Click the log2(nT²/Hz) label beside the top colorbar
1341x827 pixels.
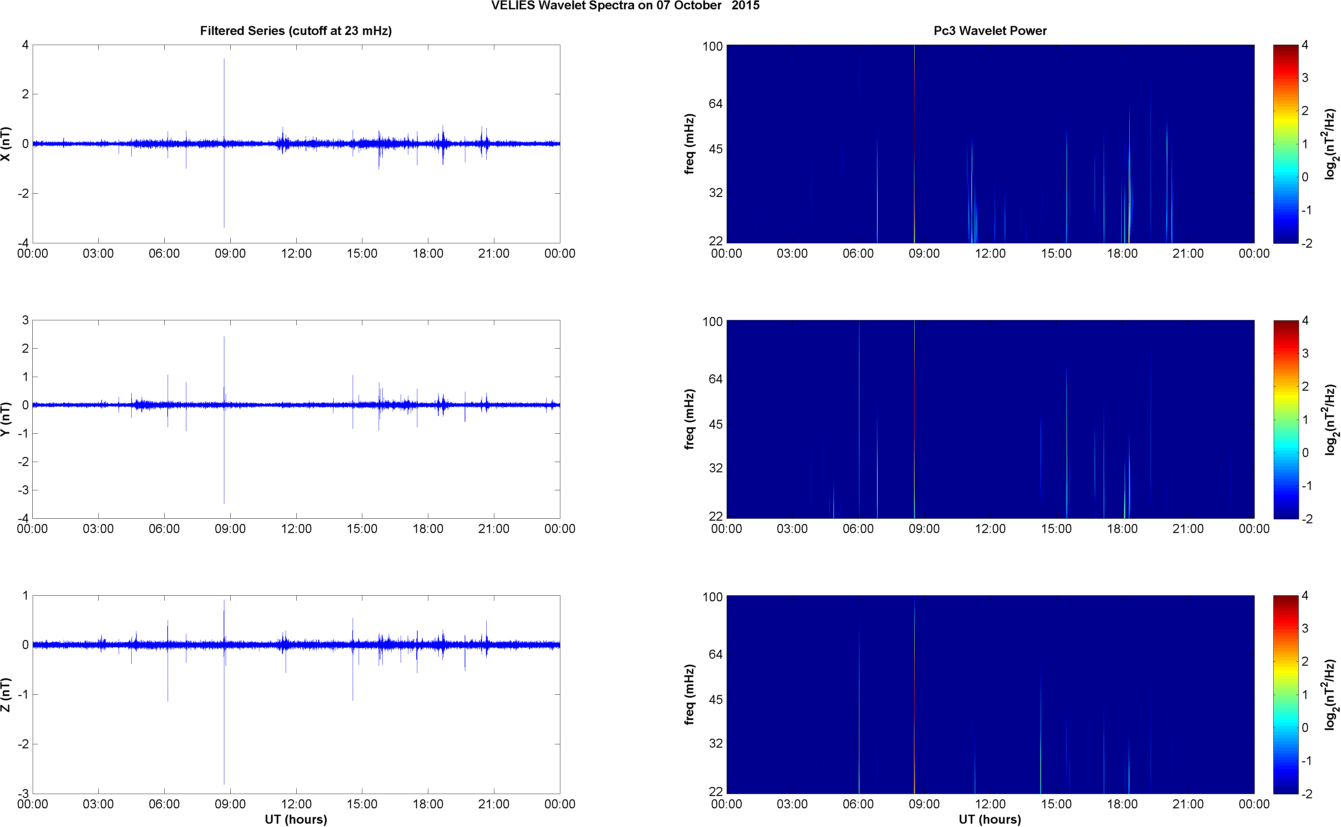point(1331,144)
